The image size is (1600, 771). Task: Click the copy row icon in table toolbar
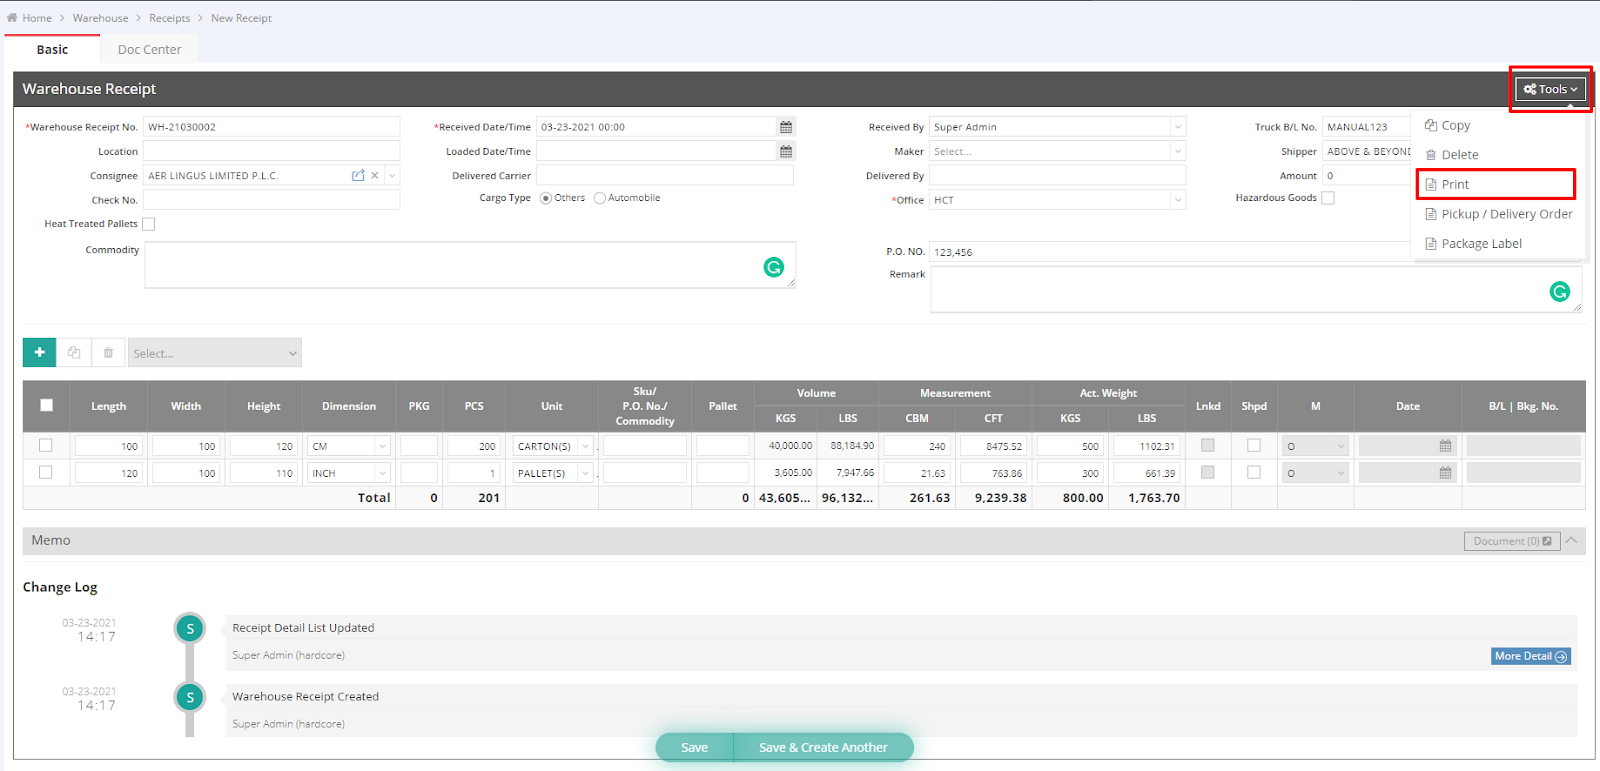tap(74, 352)
